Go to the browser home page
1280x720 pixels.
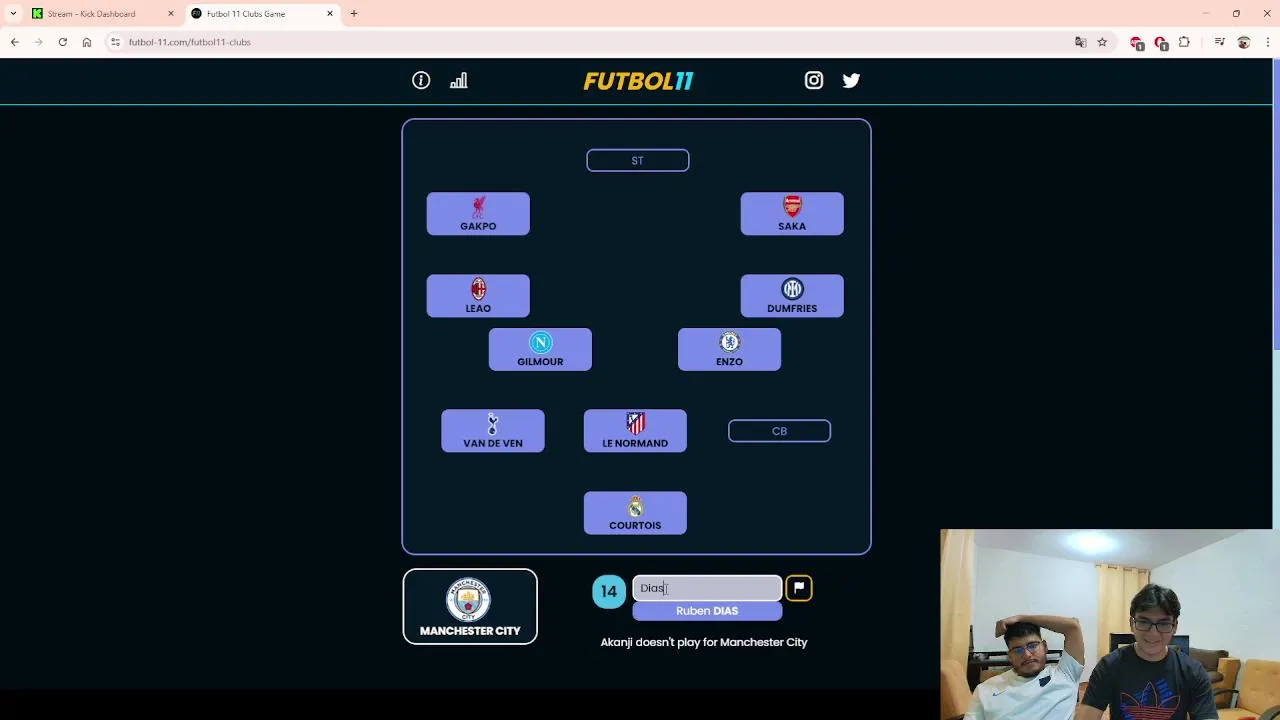pyautogui.click(x=87, y=42)
